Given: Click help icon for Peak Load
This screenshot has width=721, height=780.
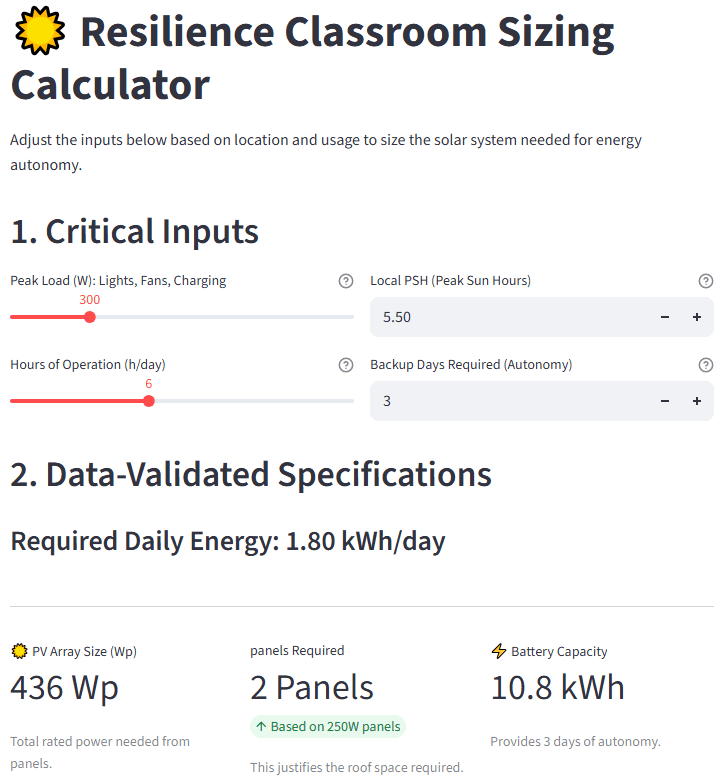Looking at the screenshot, I should pyautogui.click(x=346, y=281).
